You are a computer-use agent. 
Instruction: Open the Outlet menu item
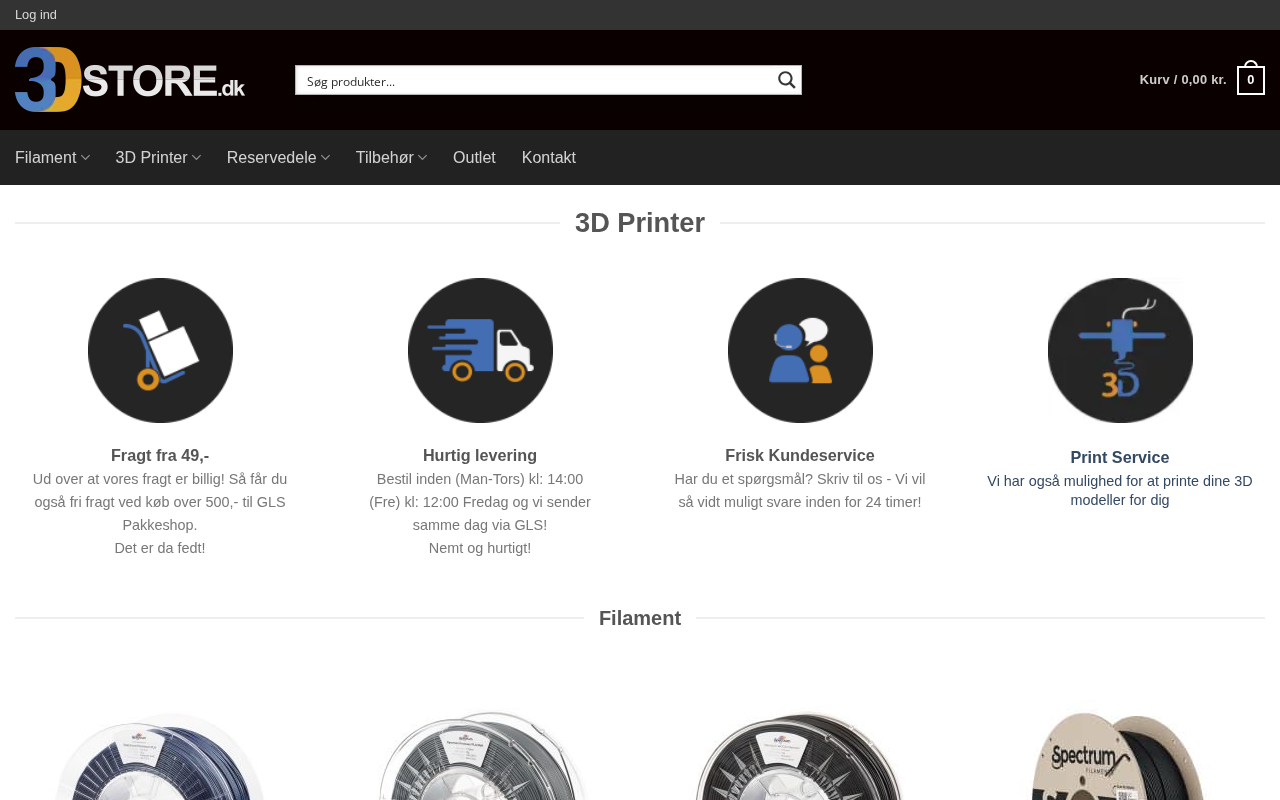tap(474, 158)
